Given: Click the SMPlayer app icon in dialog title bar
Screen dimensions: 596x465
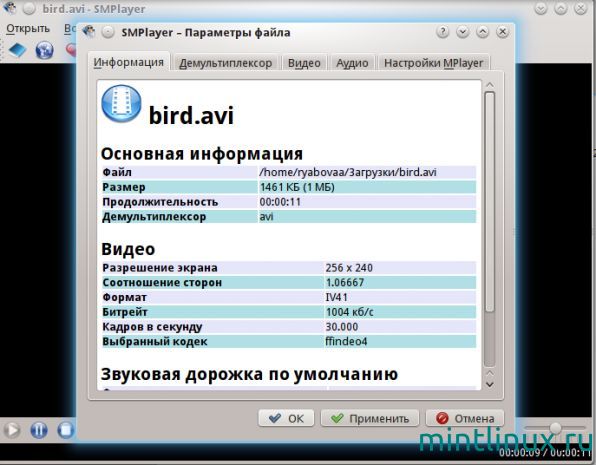Looking at the screenshot, I should (x=89, y=32).
